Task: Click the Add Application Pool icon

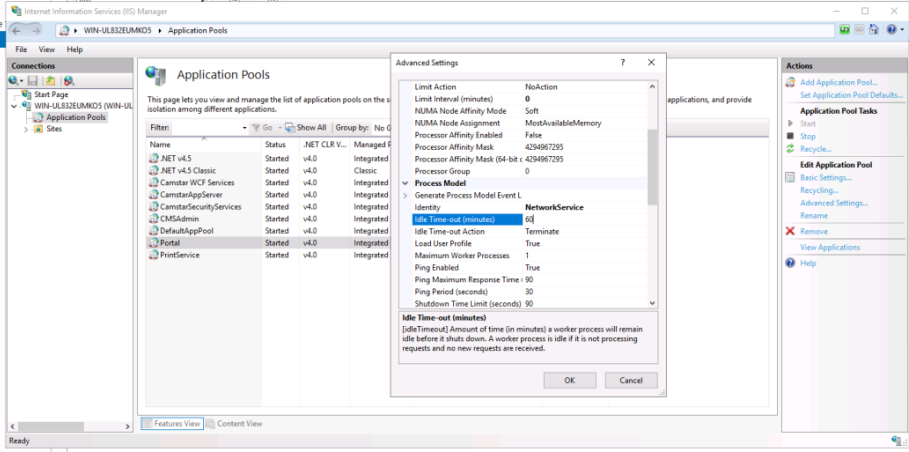Action: [790, 82]
